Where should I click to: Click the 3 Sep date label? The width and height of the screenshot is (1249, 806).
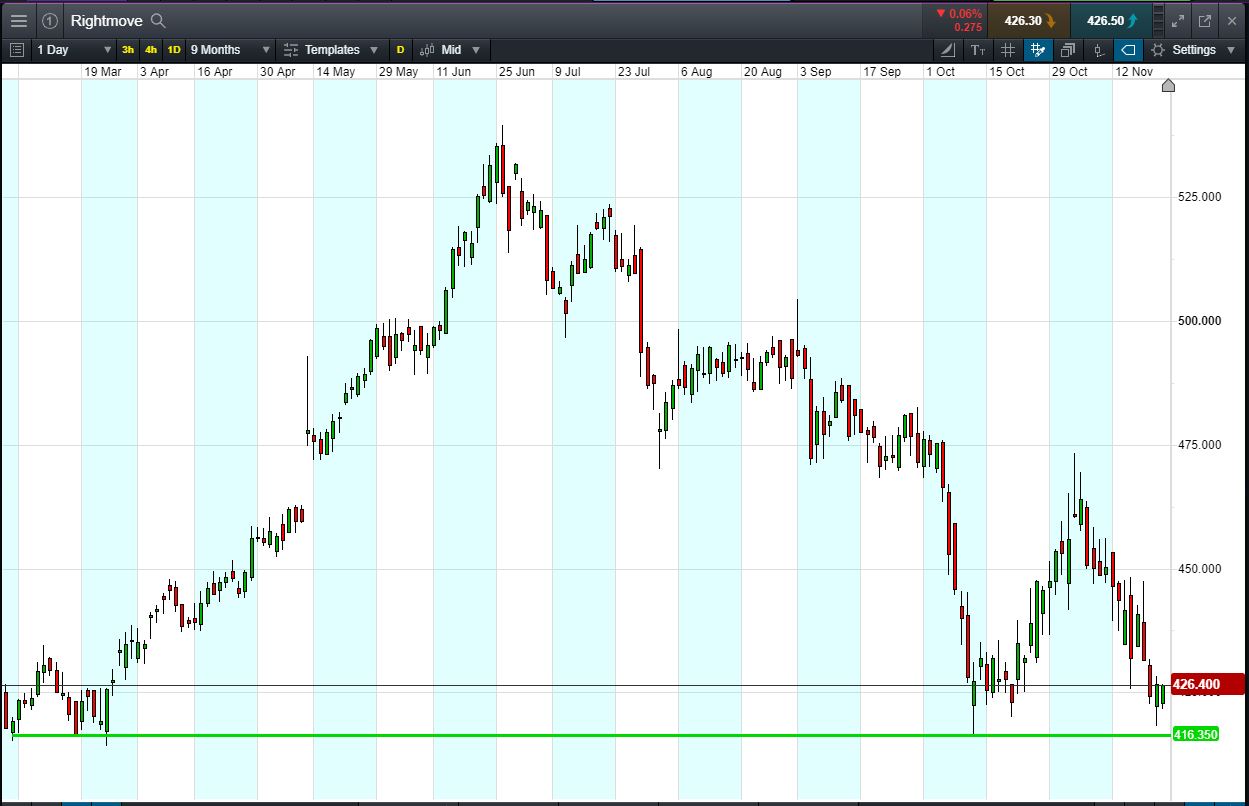click(x=815, y=71)
